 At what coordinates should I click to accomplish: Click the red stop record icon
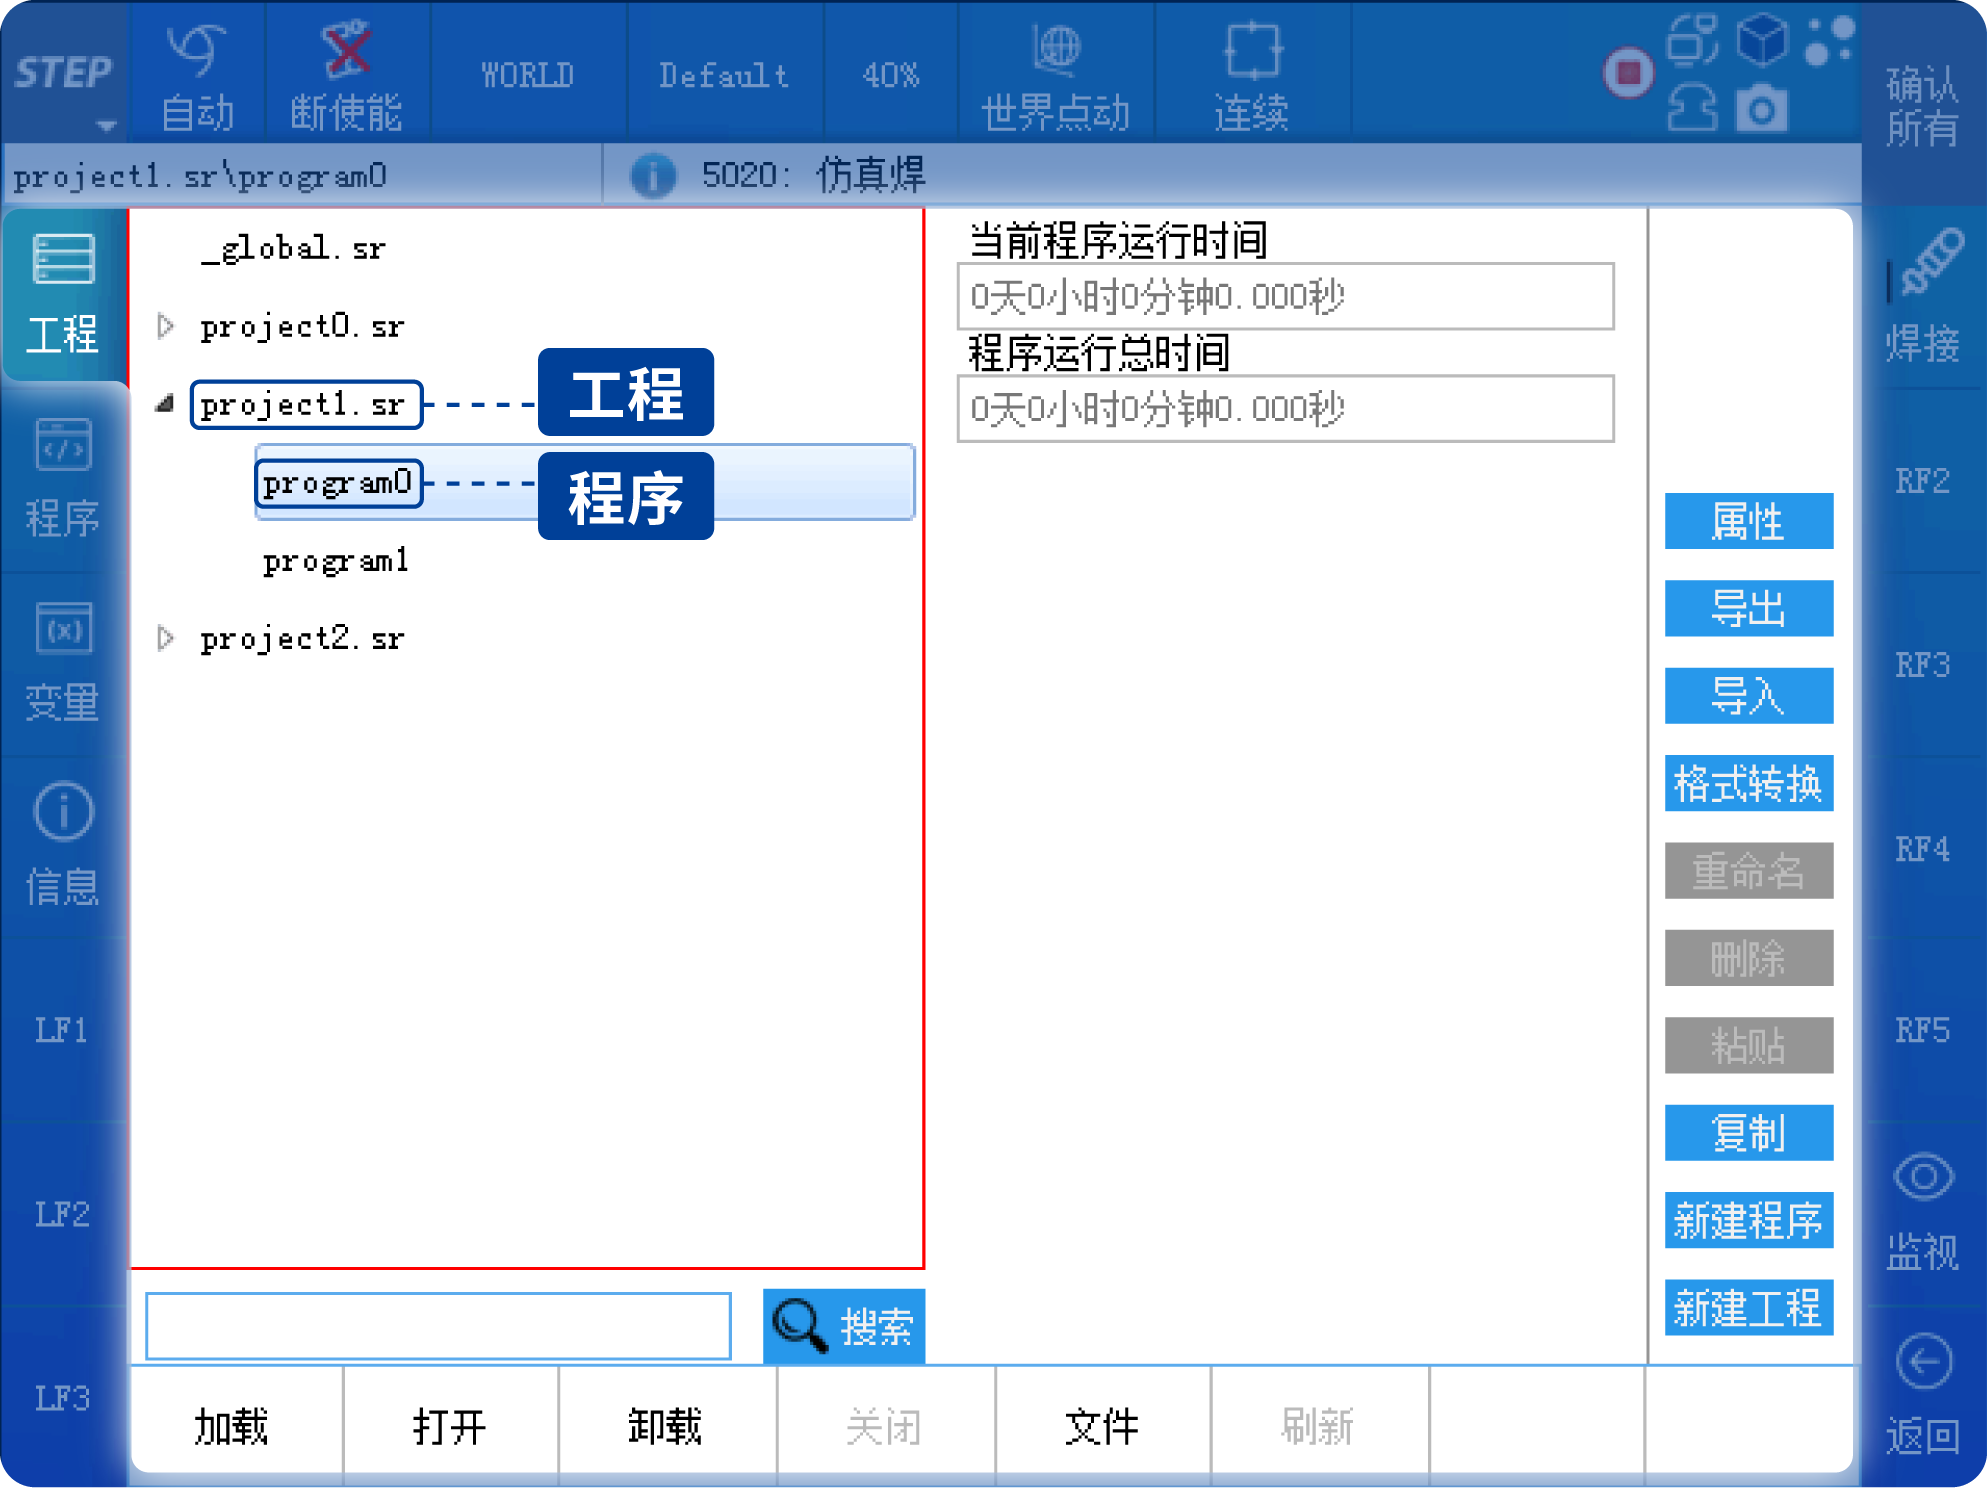1628,72
